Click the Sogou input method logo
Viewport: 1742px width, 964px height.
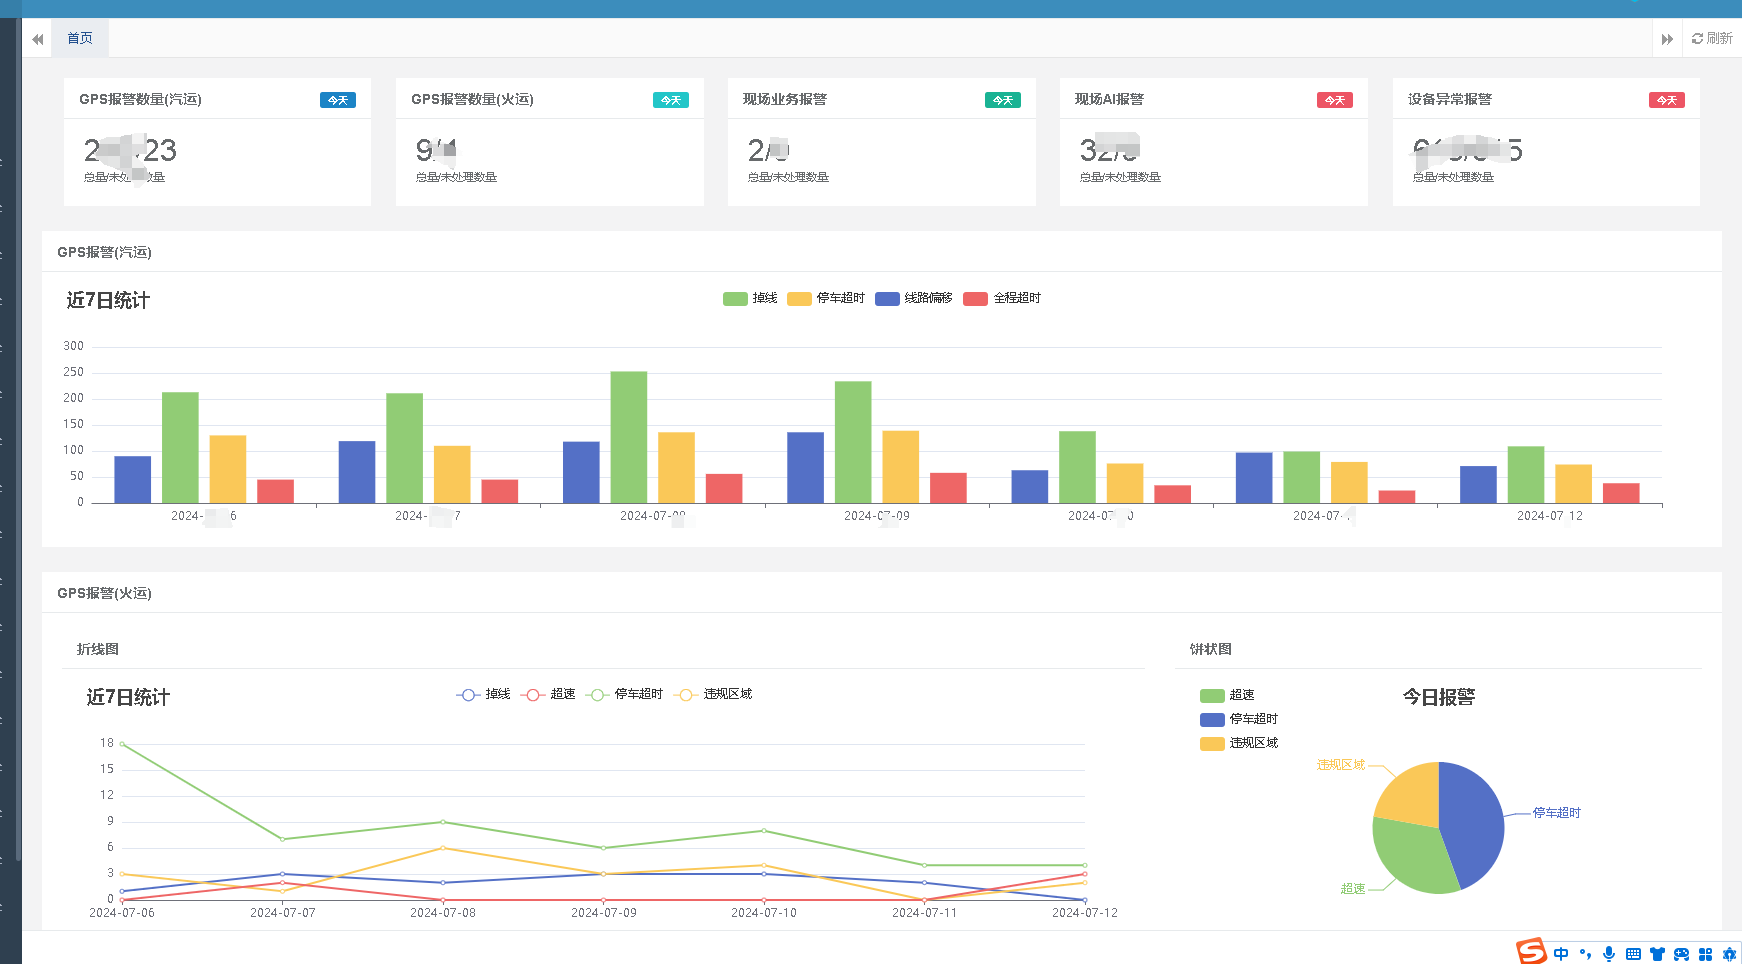1531,952
